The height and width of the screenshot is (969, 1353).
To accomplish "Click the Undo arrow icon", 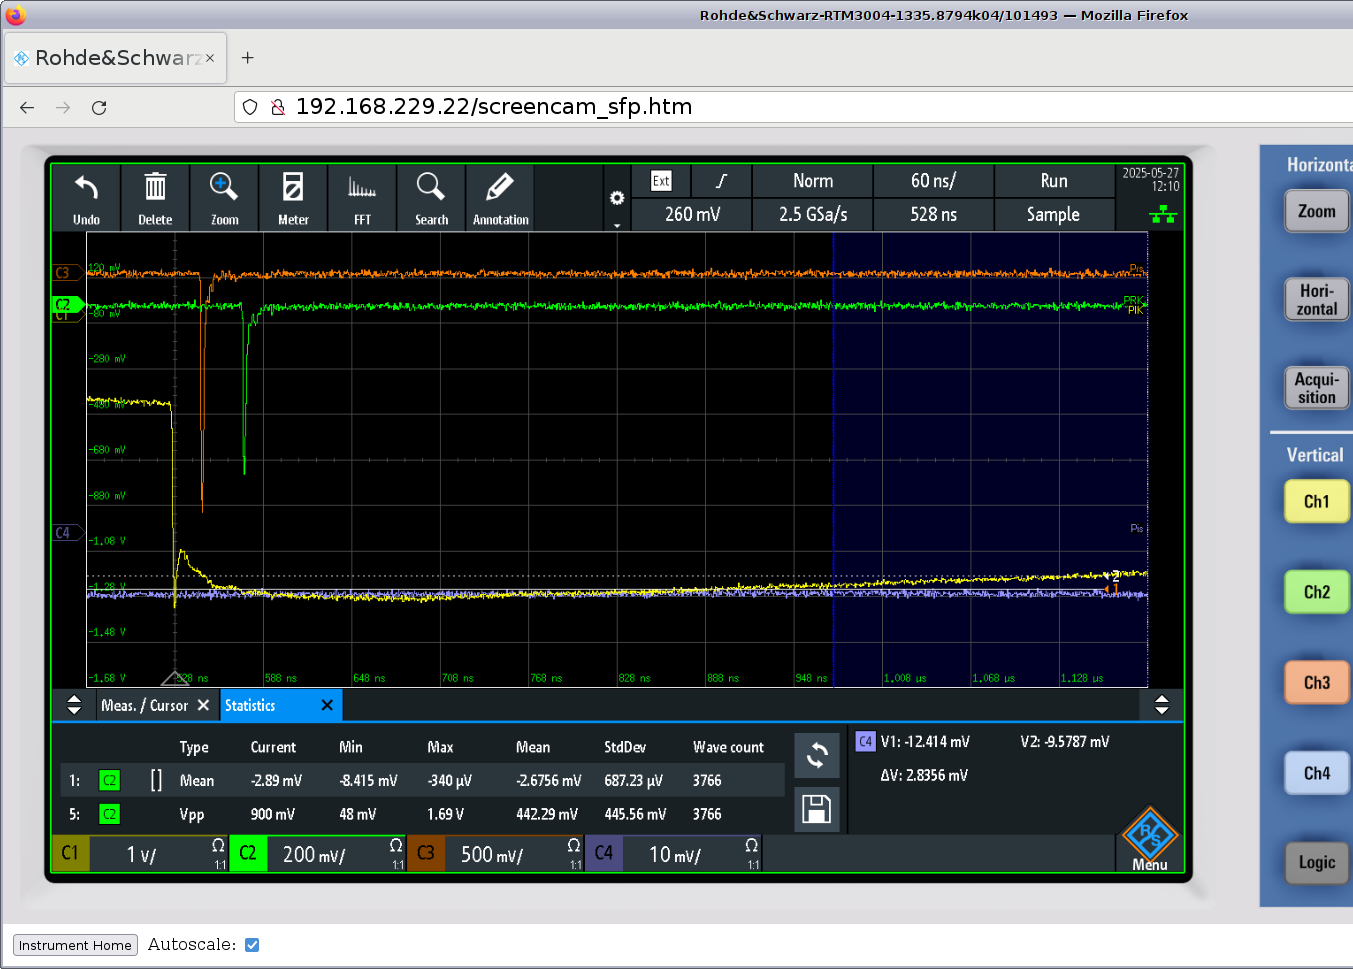I will [86, 197].
